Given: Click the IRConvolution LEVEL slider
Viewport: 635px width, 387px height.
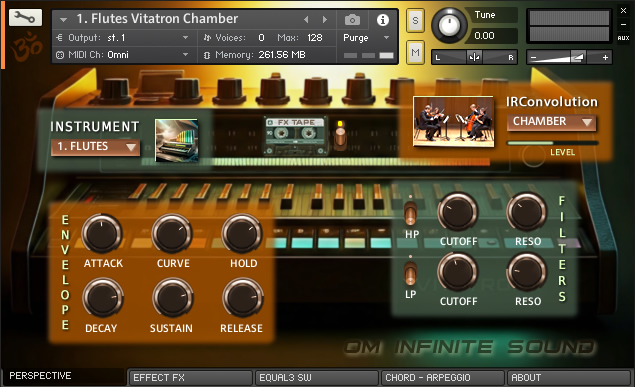Looking at the screenshot, I should (552, 143).
